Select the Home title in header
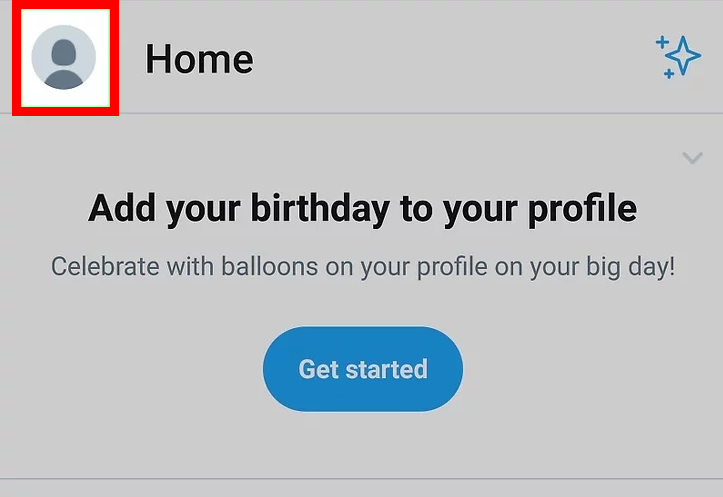 (199, 59)
